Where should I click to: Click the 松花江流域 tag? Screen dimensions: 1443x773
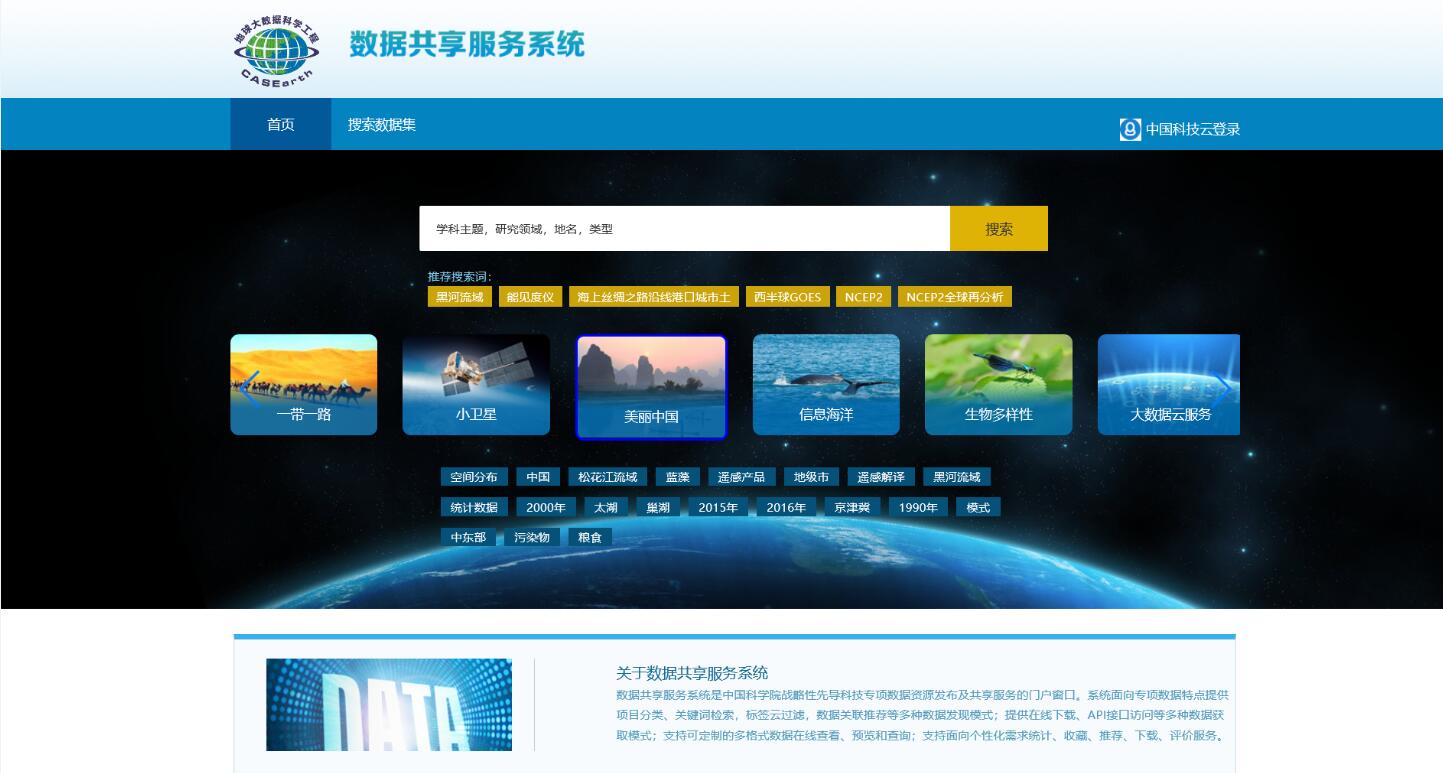(607, 477)
